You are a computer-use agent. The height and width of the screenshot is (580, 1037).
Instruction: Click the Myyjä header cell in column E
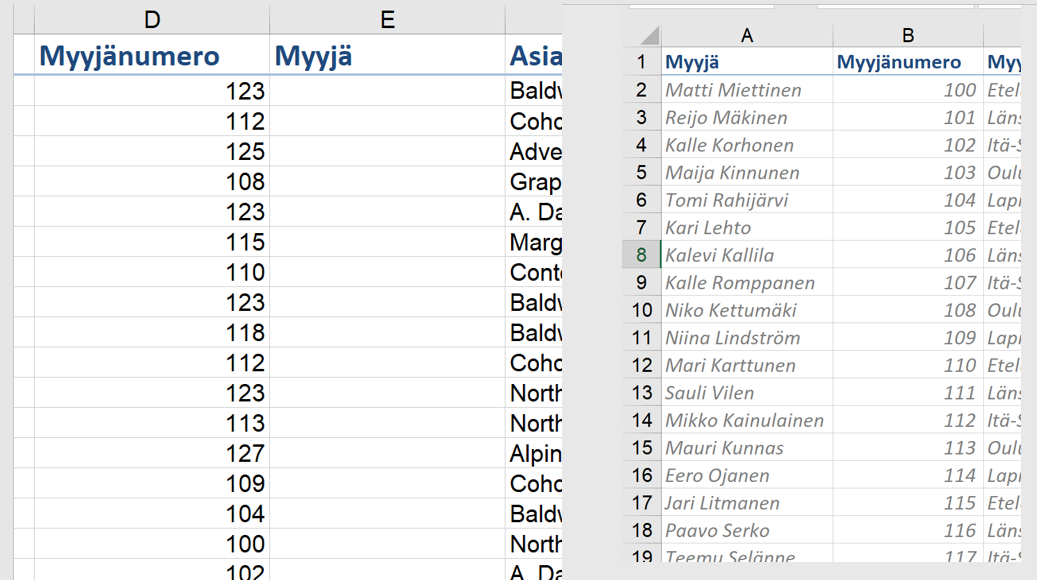click(x=387, y=56)
